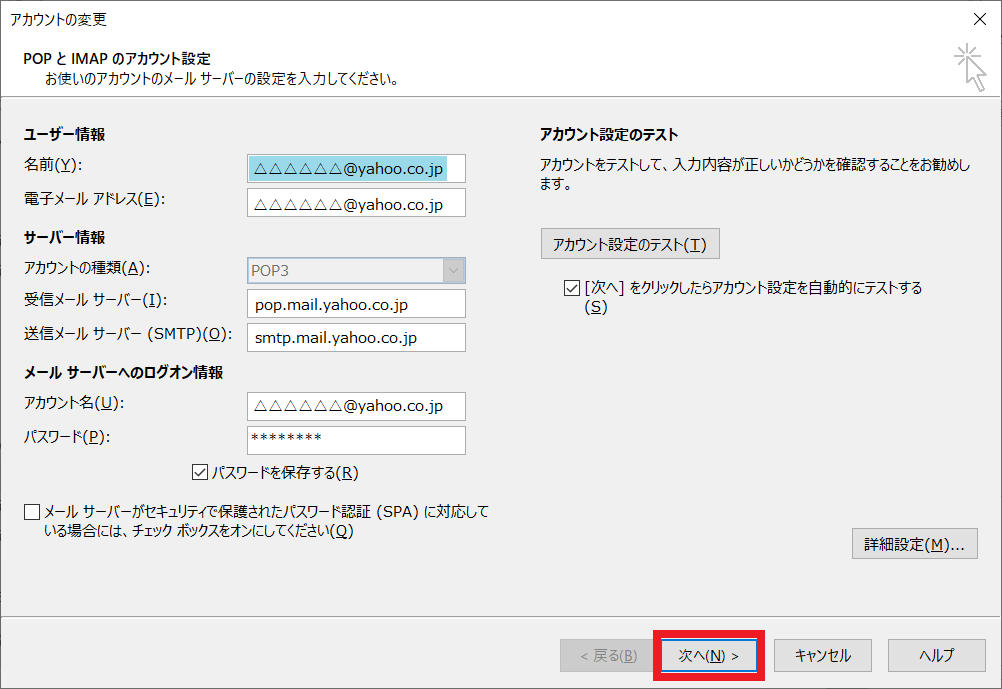The height and width of the screenshot is (689, 1002).
Task: Click the 名前(Y): label
Action: [x=53, y=165]
